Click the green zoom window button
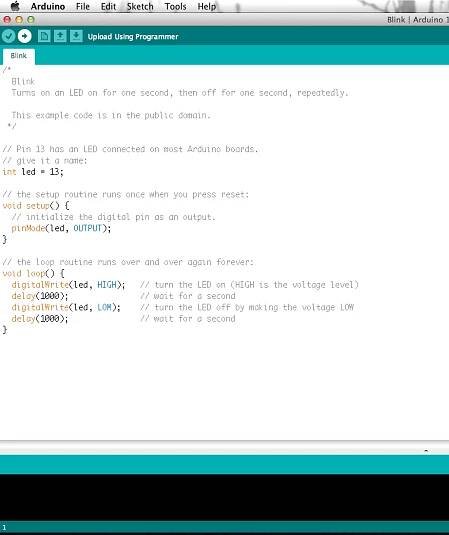Screen dimensions: 449x535 pos(31,20)
